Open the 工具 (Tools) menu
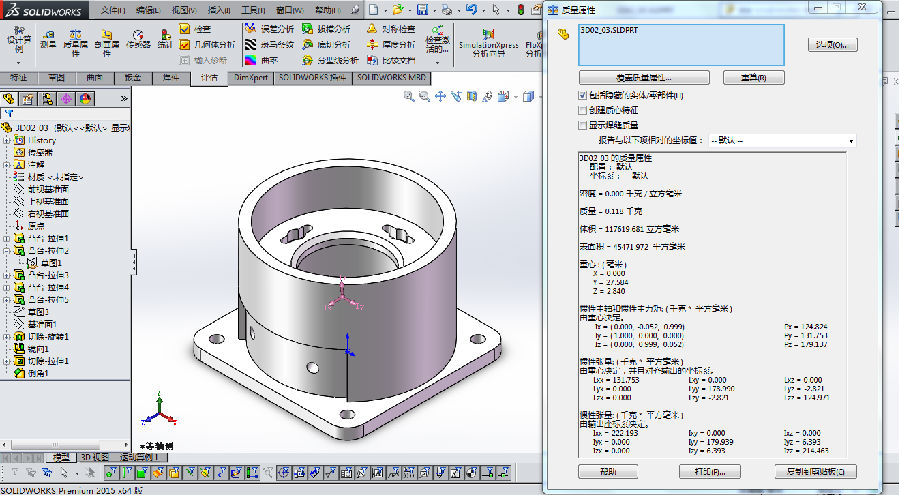This screenshot has width=899, height=495. (253, 9)
